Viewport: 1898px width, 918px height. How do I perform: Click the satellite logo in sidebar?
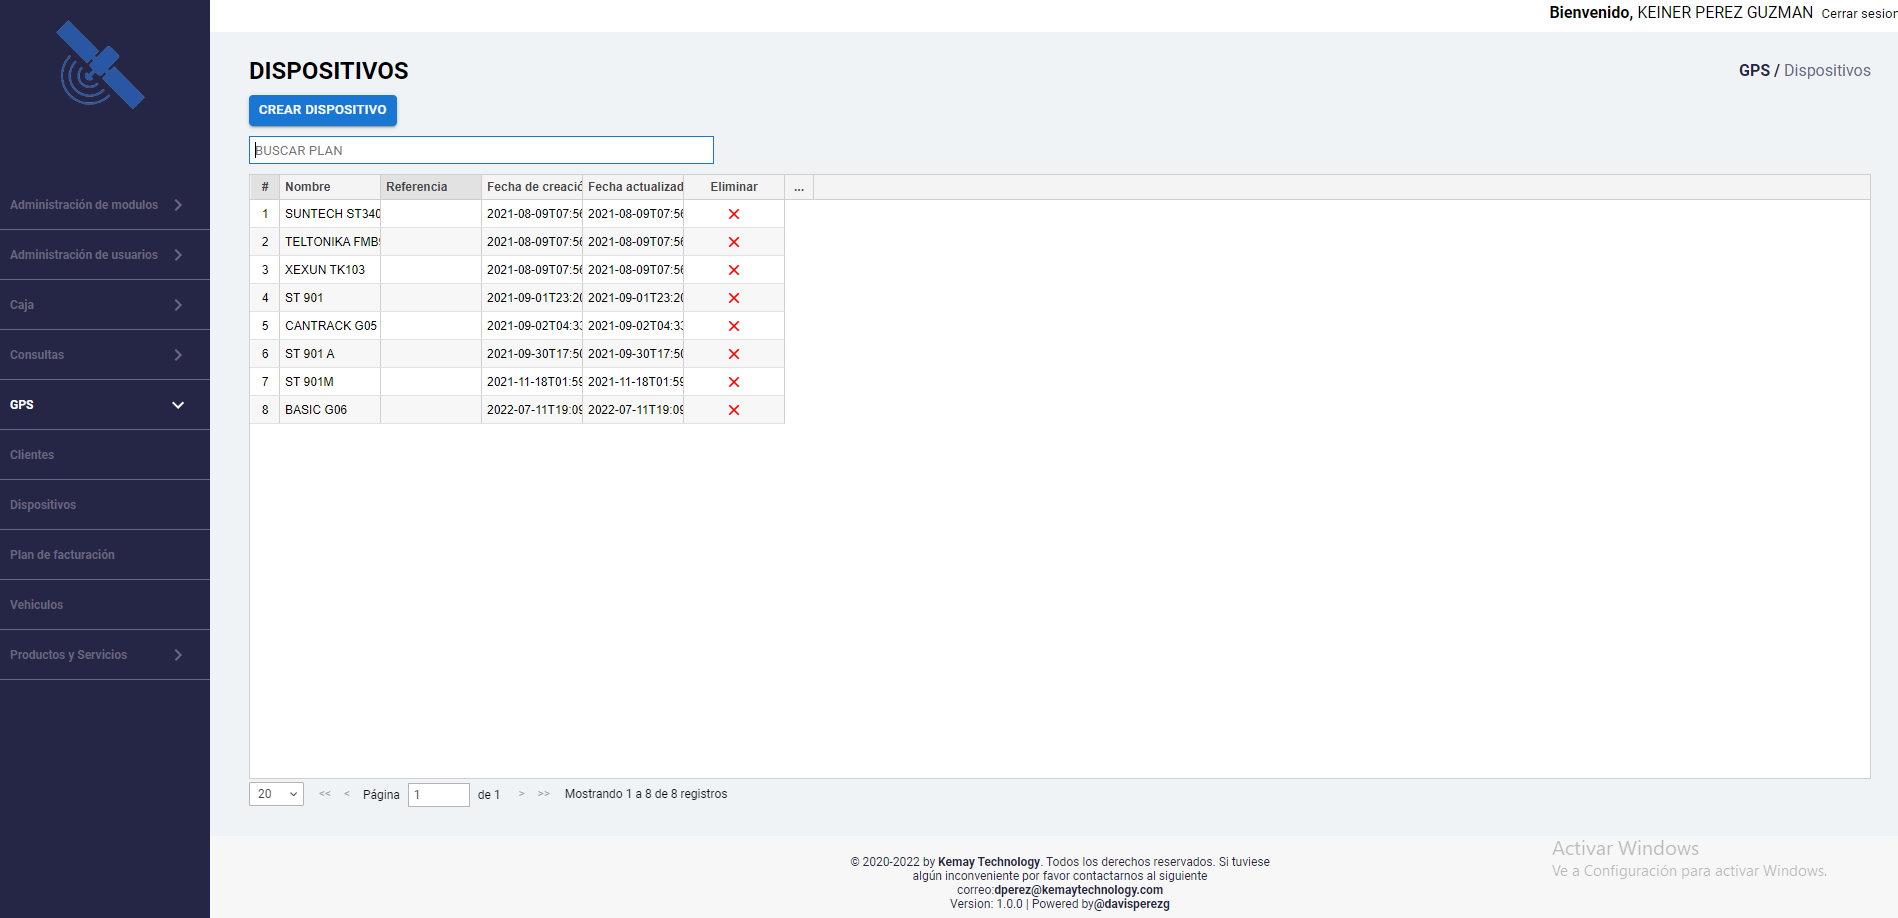coord(101,66)
